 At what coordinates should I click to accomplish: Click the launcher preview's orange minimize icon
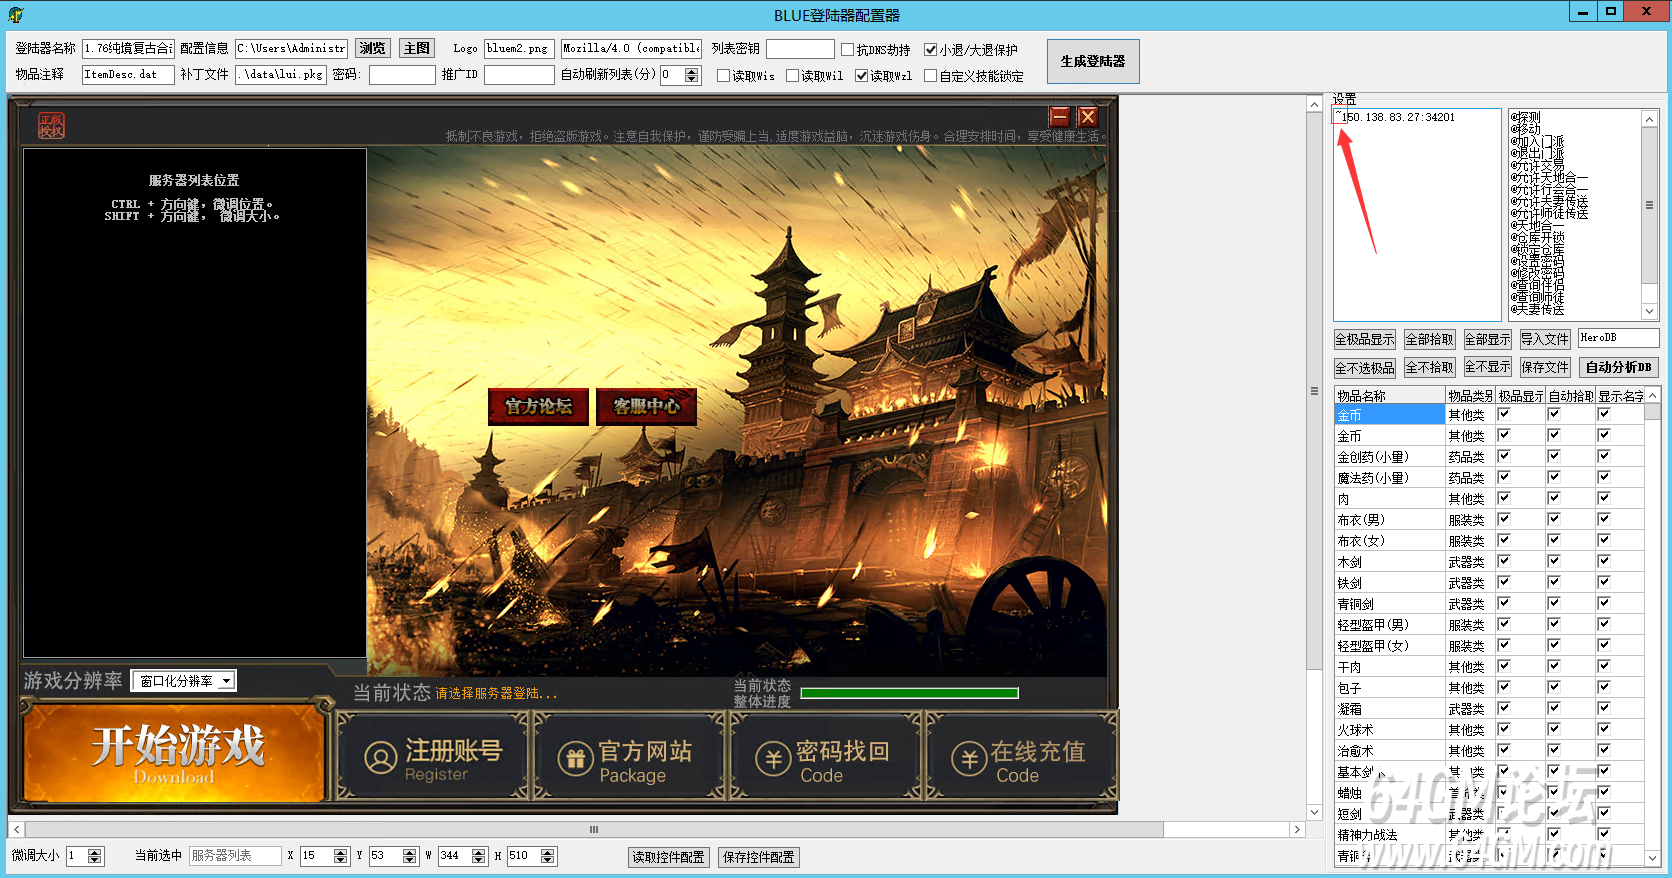[1059, 117]
